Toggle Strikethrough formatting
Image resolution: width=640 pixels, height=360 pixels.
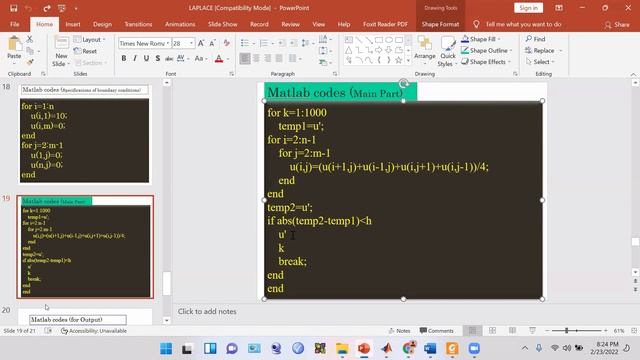(x=169, y=59)
